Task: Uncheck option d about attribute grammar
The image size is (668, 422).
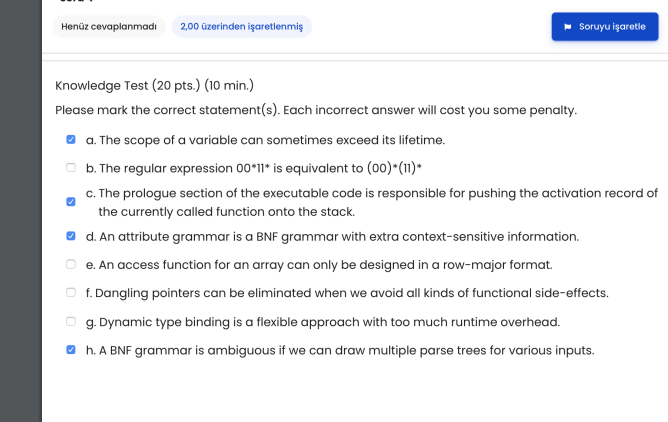Action: [x=71, y=237]
